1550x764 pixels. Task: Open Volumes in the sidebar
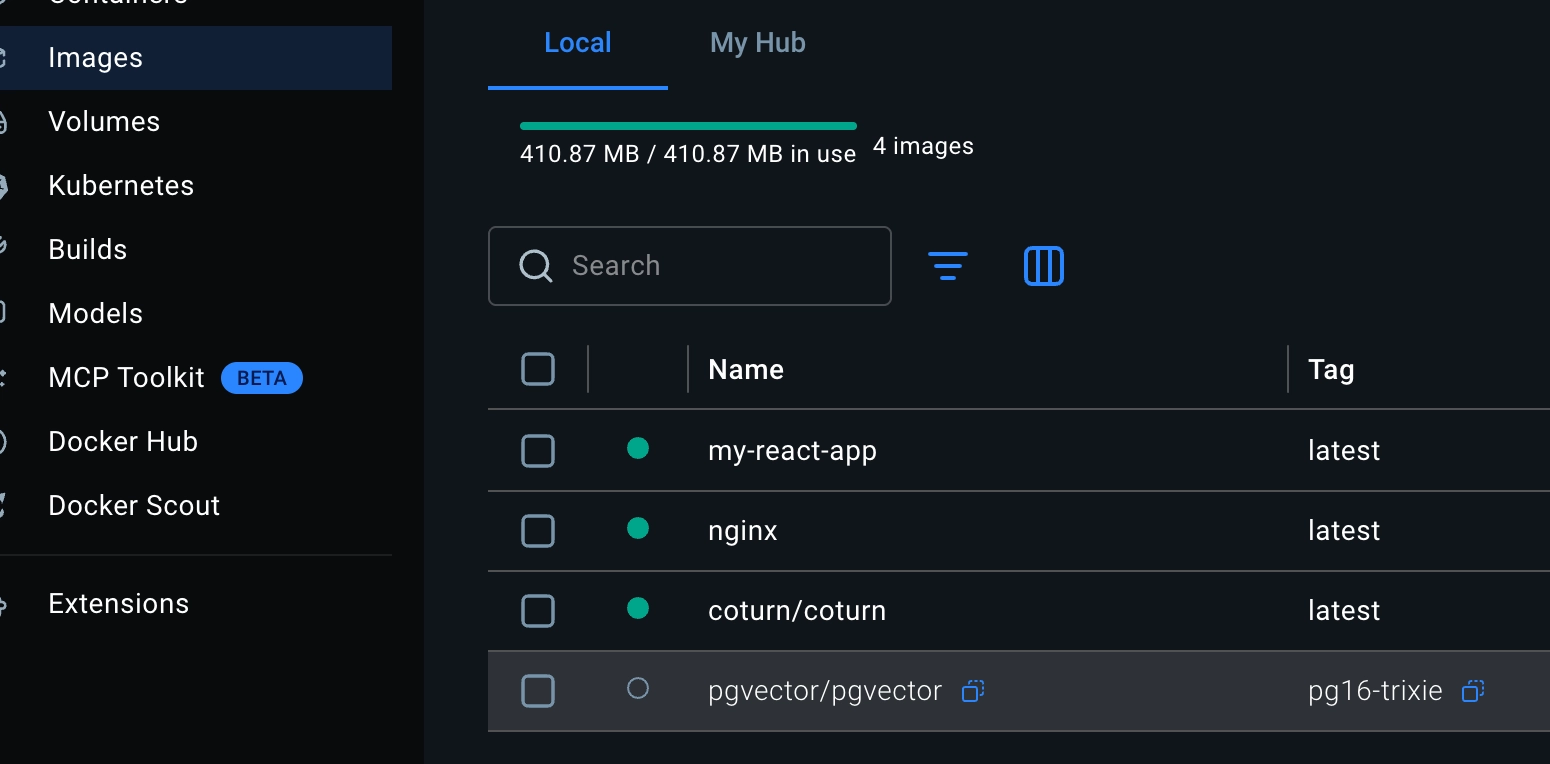pyautogui.click(x=104, y=122)
